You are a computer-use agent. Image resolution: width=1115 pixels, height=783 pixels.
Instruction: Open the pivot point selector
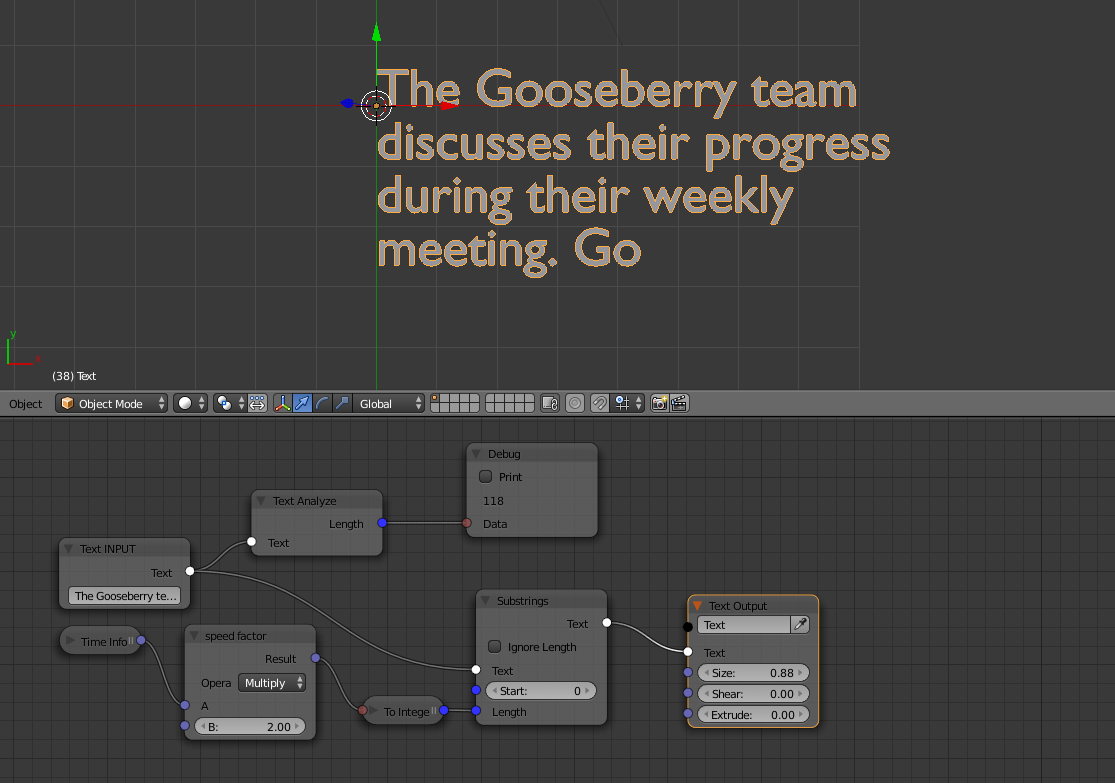click(x=230, y=404)
